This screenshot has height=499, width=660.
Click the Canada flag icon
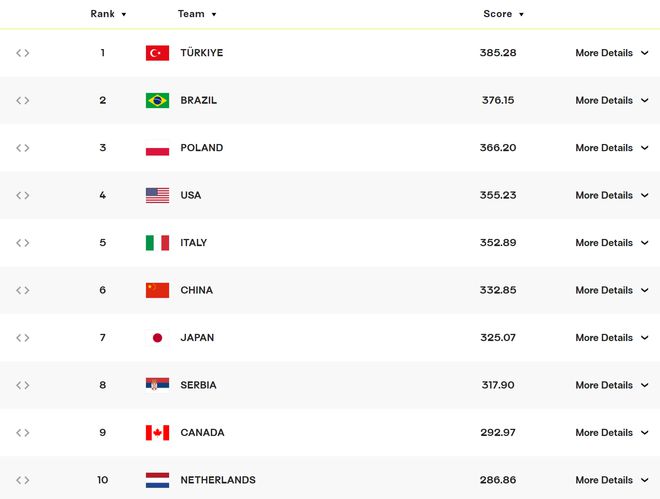tap(157, 433)
